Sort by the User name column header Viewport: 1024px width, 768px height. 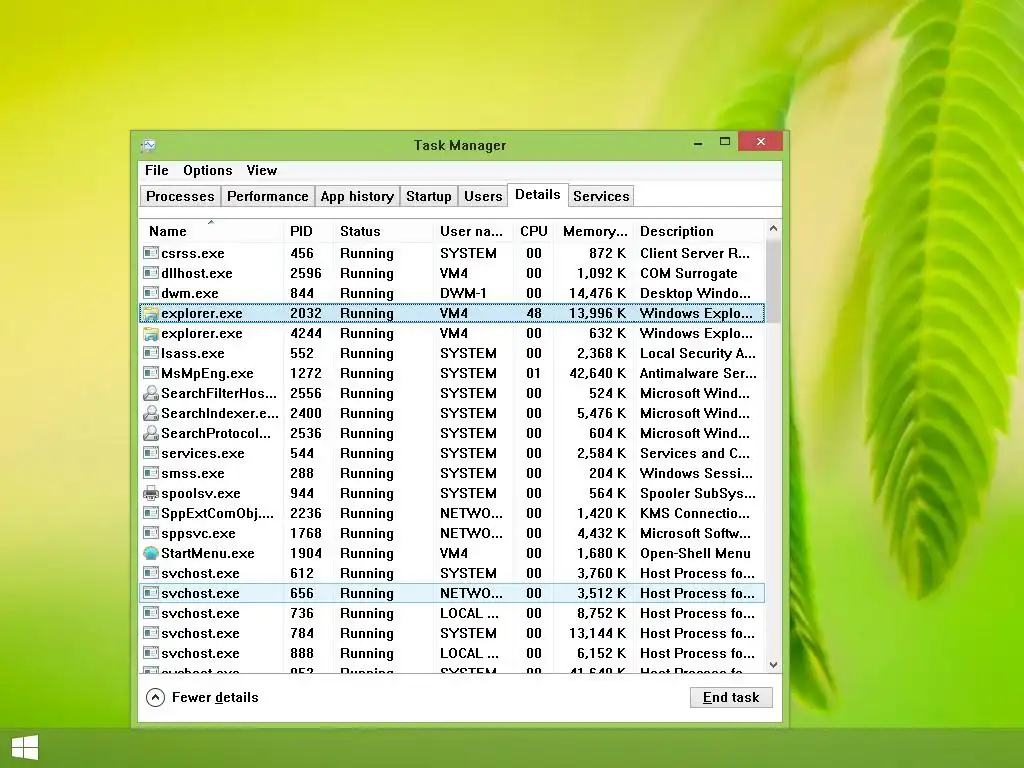[471, 231]
